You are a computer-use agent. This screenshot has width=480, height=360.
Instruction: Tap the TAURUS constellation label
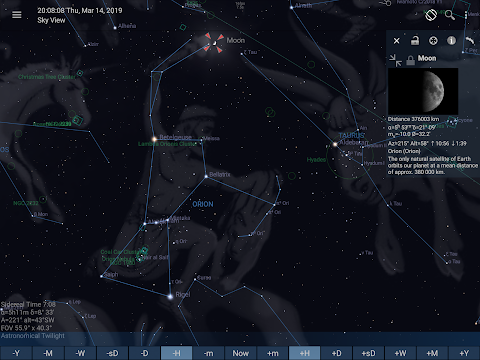click(x=352, y=135)
